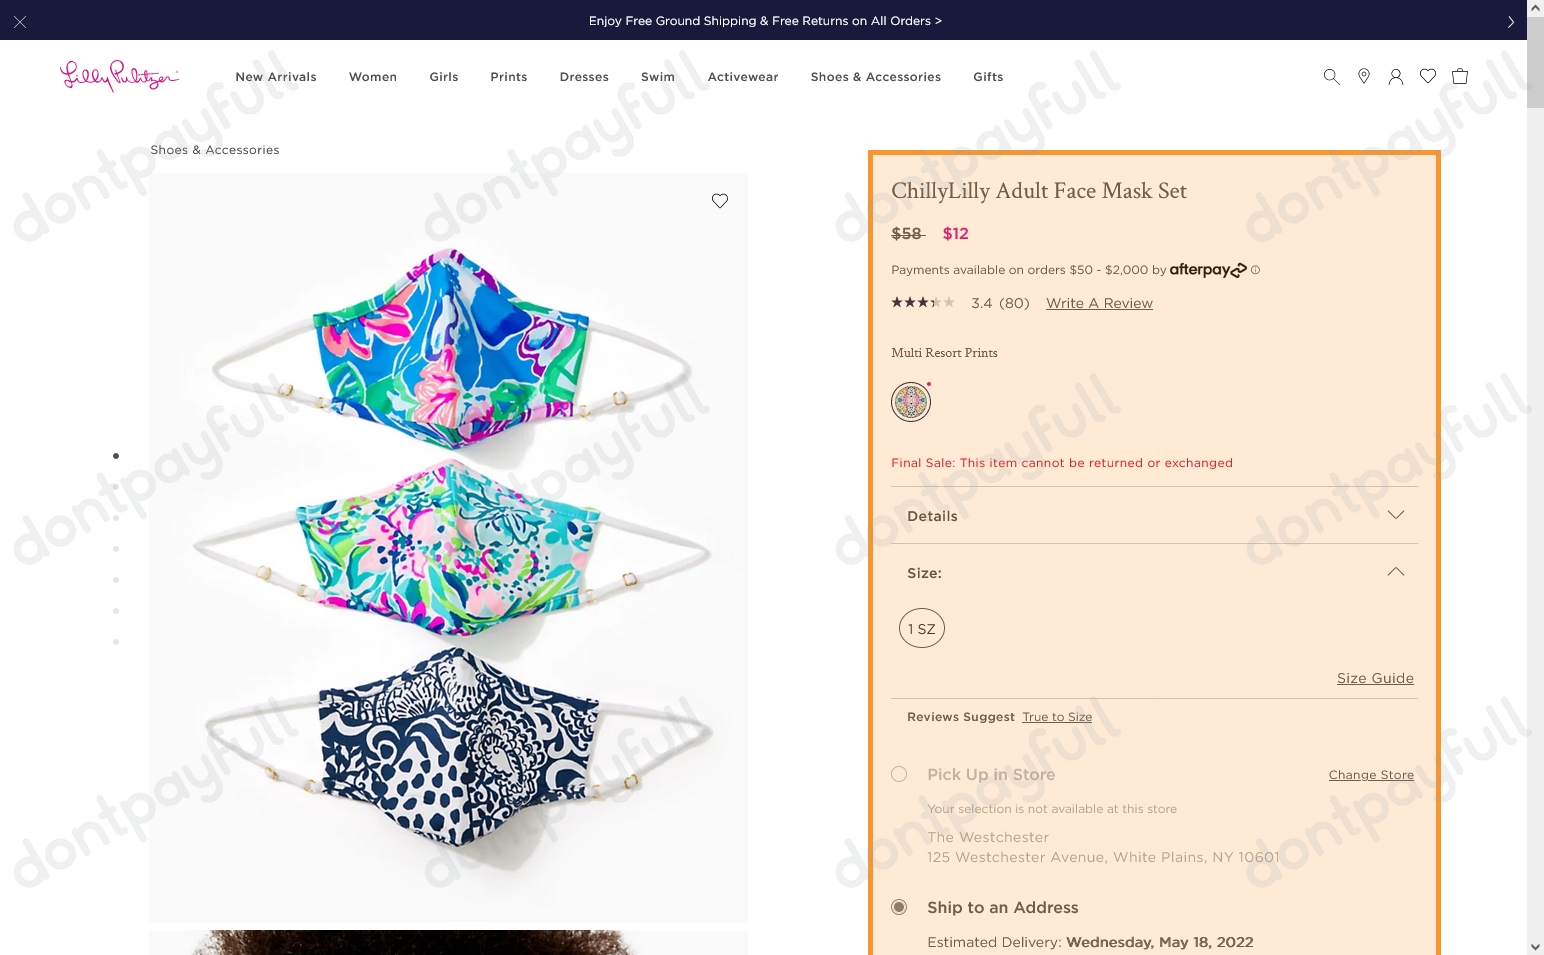Image resolution: width=1544 pixels, height=955 pixels.
Task: Choose Pick Up in Store
Action: click(898, 774)
